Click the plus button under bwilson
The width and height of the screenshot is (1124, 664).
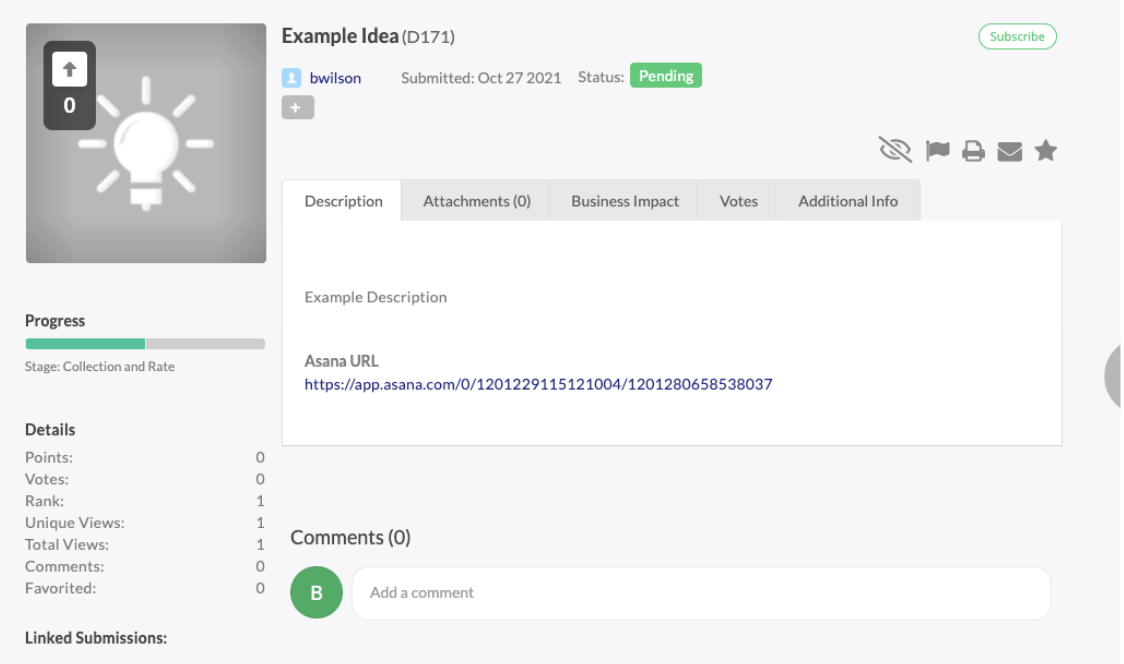[297, 108]
